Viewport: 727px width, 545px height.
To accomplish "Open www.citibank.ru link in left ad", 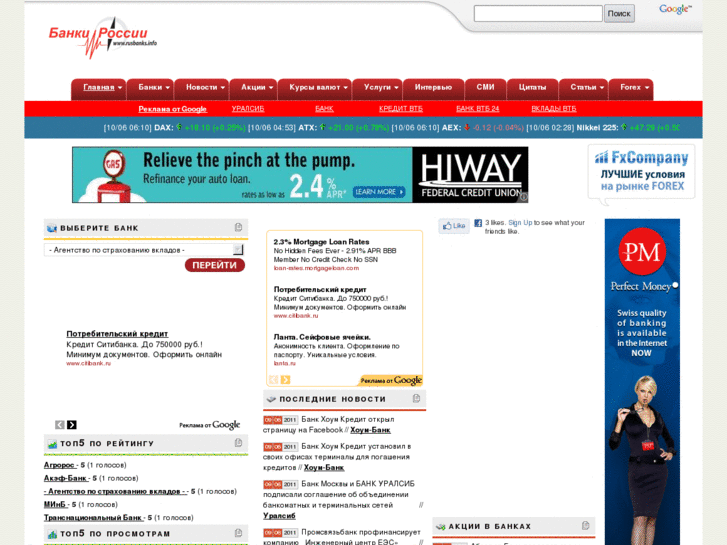I will pos(89,364).
